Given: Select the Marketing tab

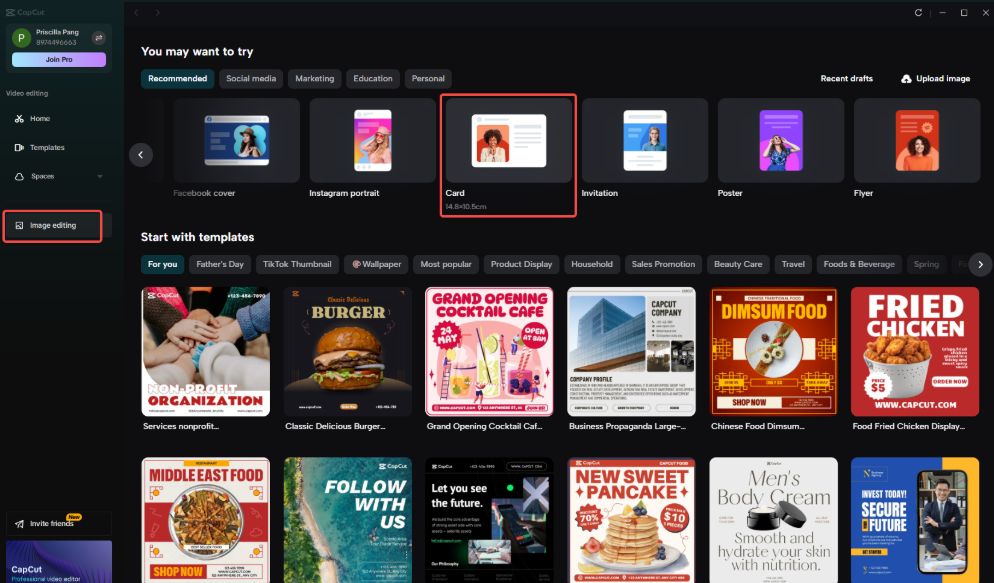Looking at the screenshot, I should [x=314, y=79].
